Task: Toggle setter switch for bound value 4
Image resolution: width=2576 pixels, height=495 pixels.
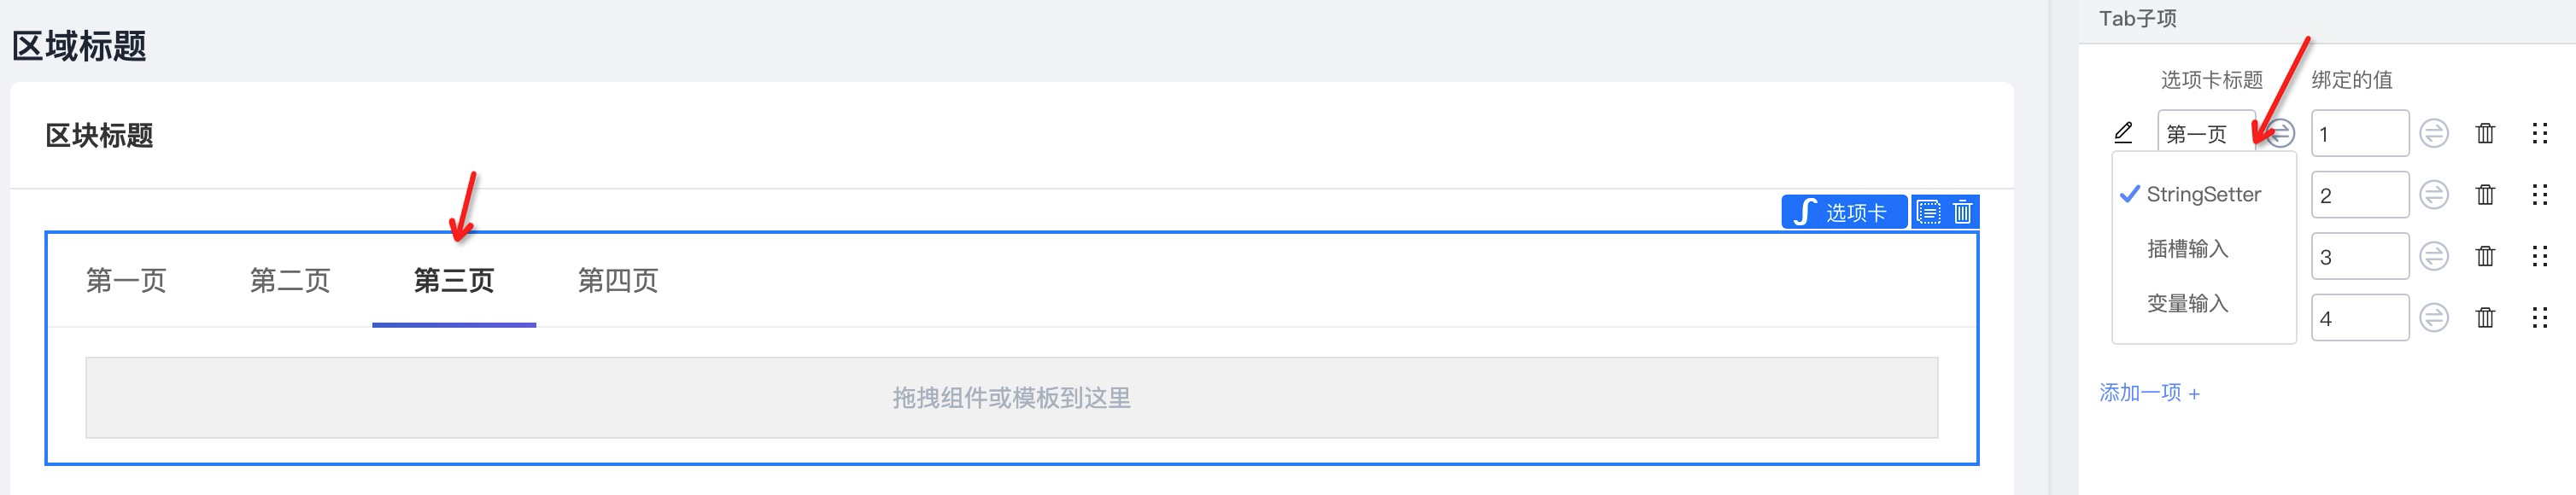Action: click(x=2433, y=318)
